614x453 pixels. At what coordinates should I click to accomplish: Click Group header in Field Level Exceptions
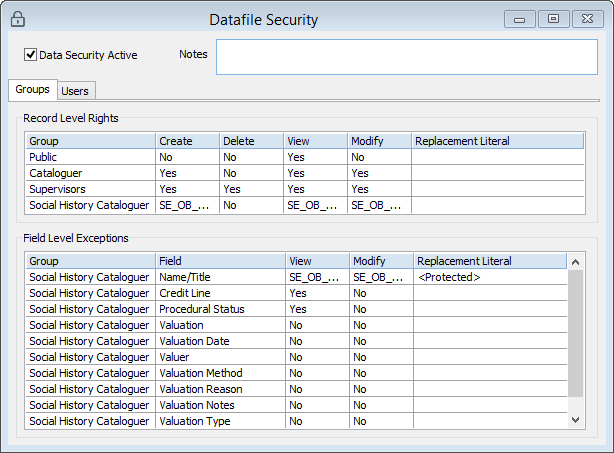point(90,261)
